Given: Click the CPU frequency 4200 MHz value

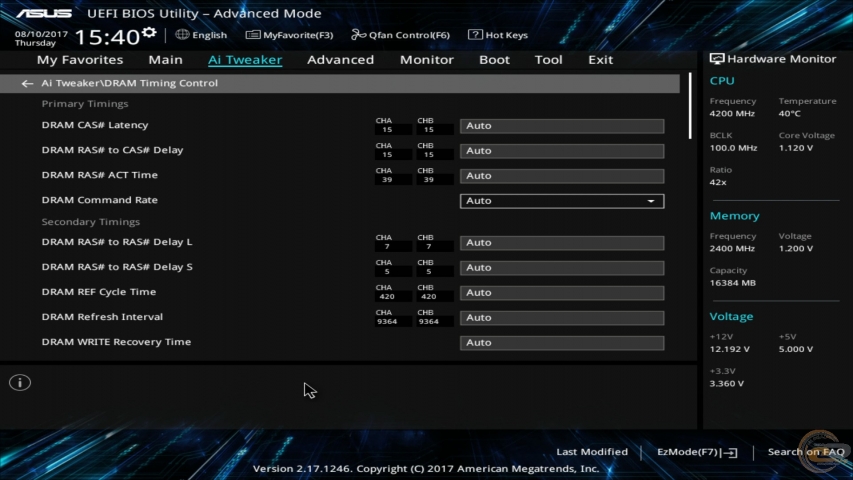Looking at the screenshot, I should click(732, 114).
